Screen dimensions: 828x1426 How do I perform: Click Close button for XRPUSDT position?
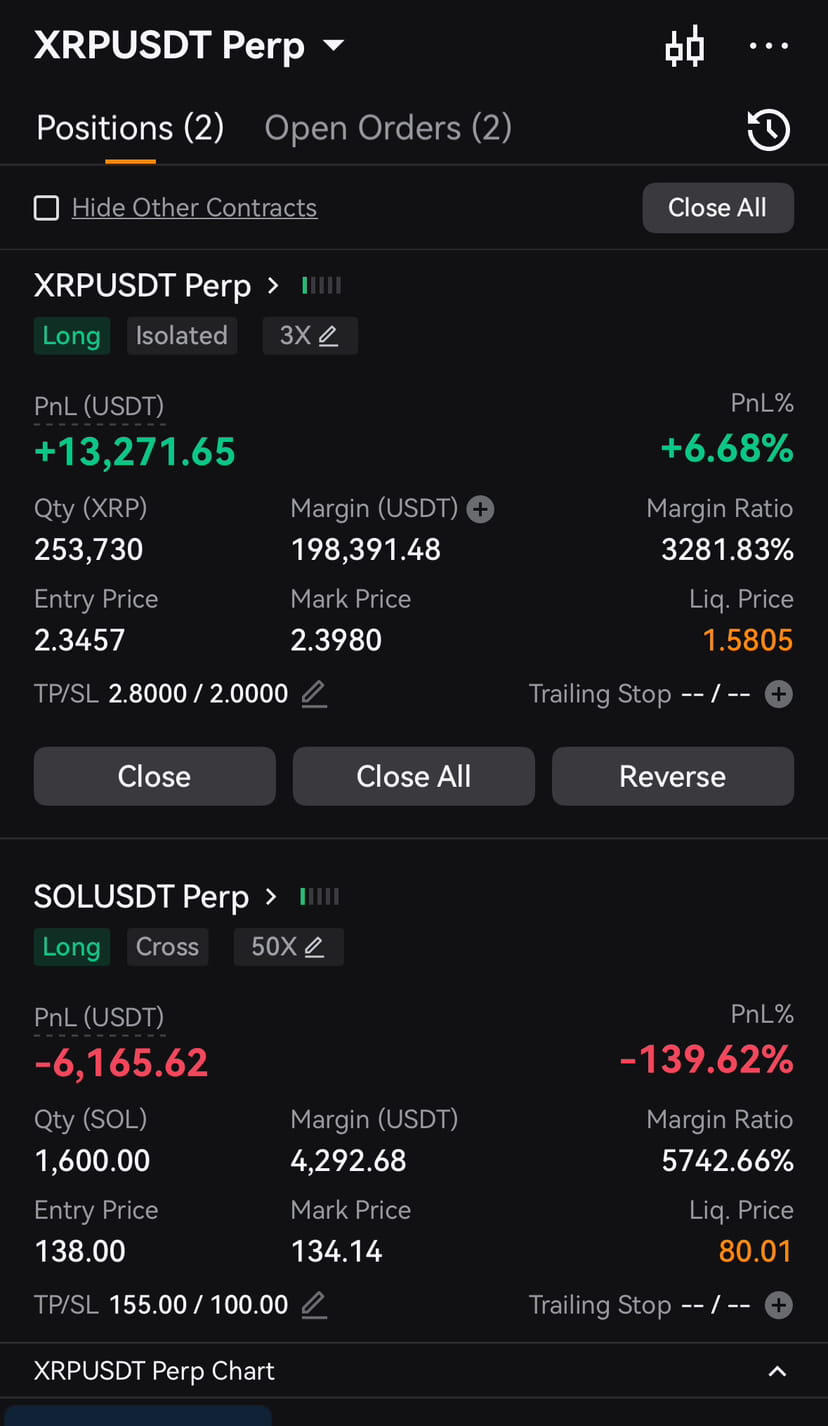click(154, 776)
